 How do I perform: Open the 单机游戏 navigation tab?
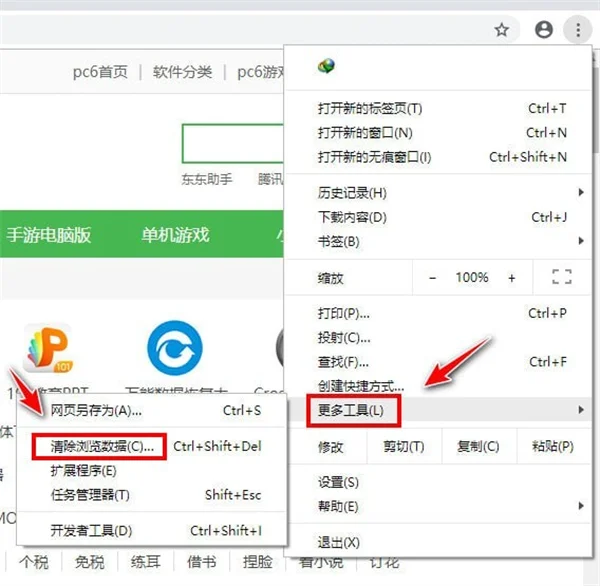[176, 235]
